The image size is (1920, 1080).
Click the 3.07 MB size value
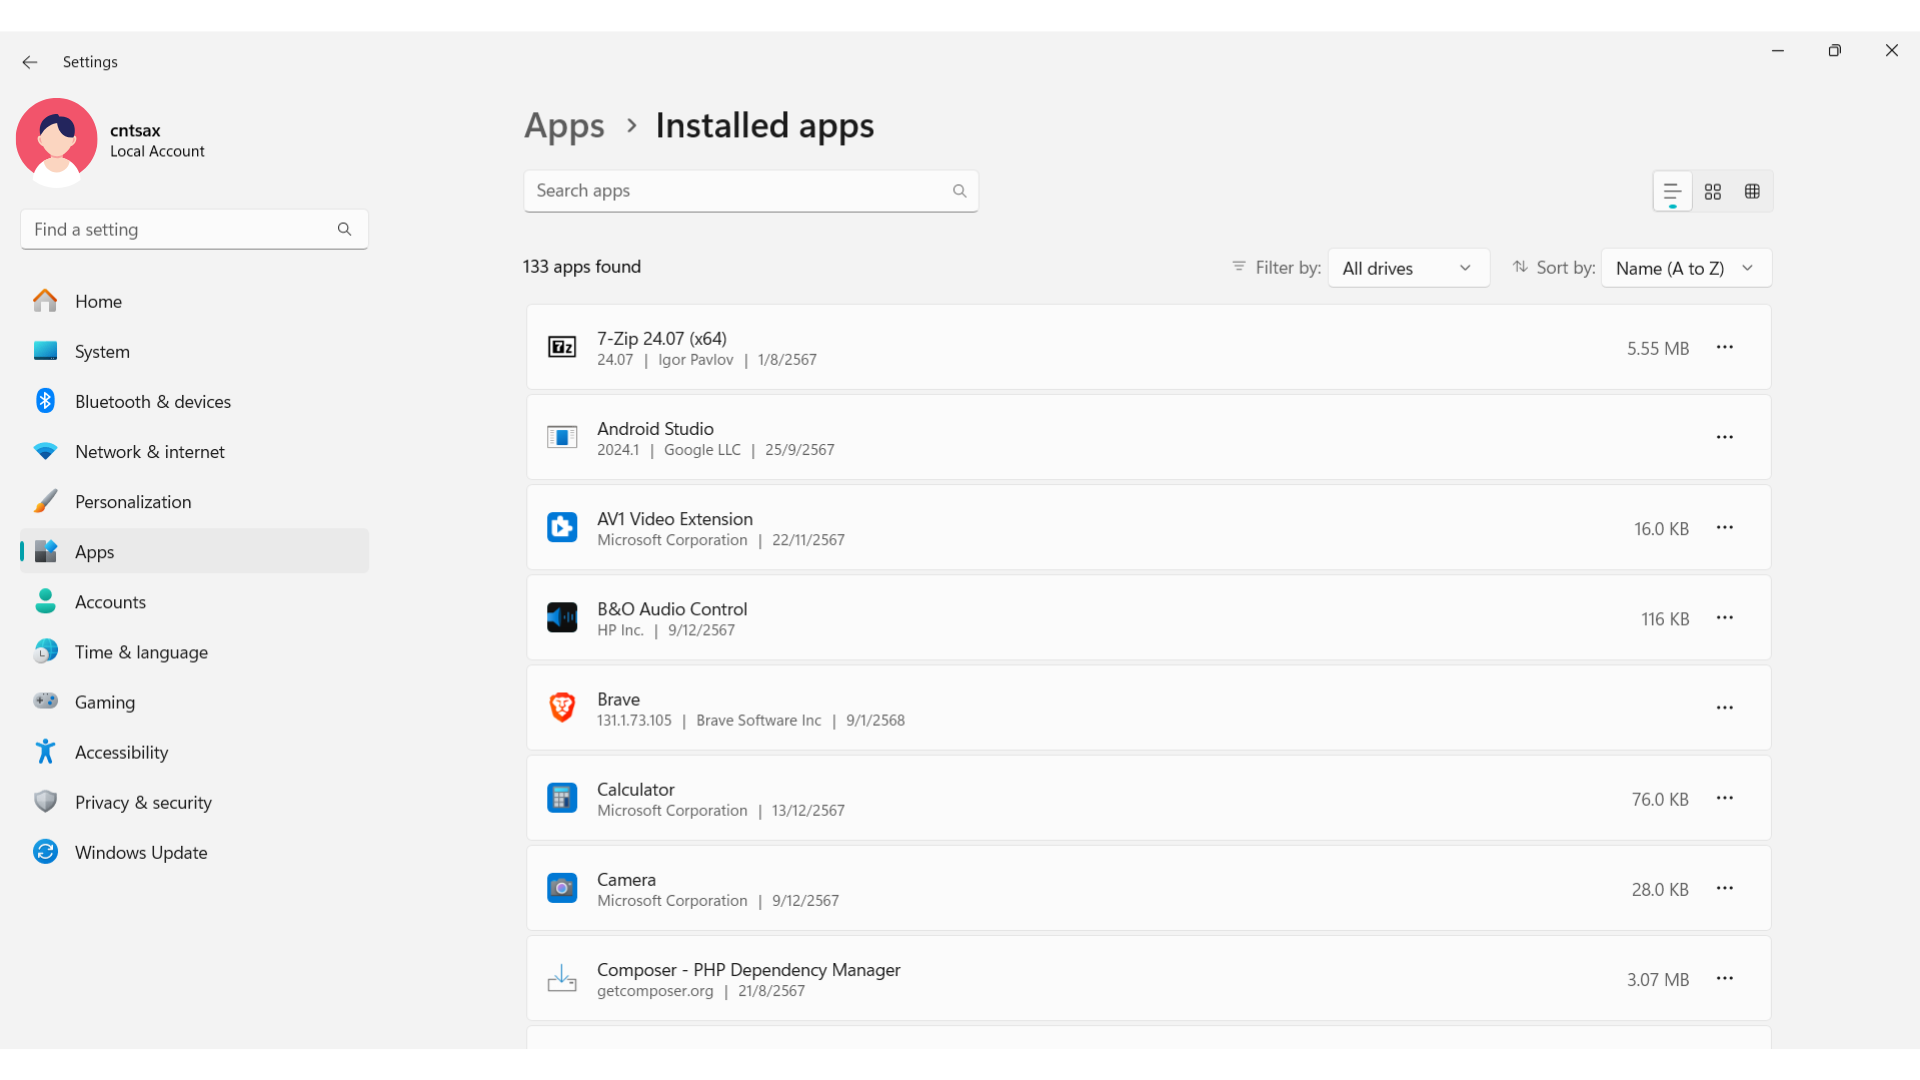click(1657, 980)
